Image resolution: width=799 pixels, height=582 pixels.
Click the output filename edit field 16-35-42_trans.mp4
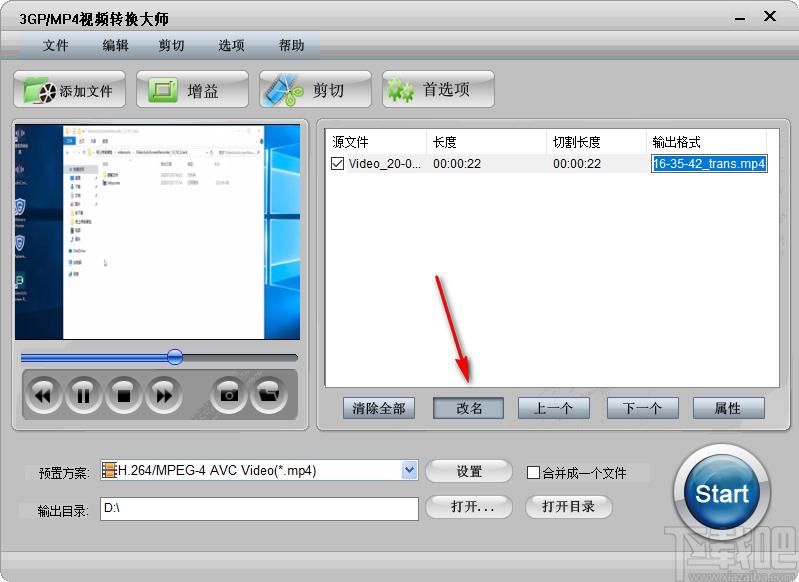[x=709, y=164]
